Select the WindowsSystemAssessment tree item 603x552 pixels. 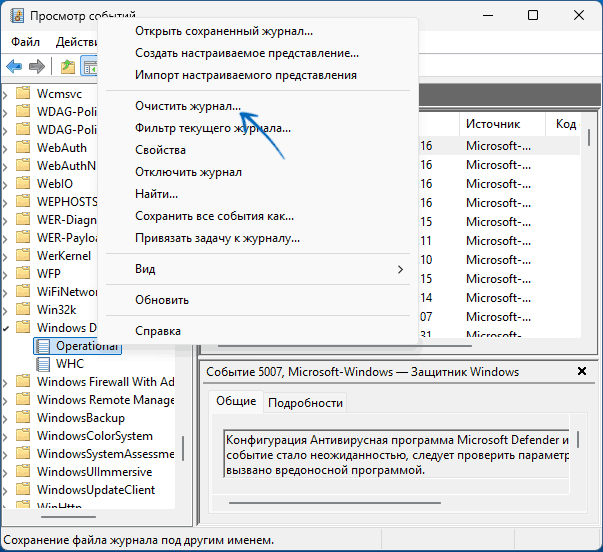tap(105, 454)
